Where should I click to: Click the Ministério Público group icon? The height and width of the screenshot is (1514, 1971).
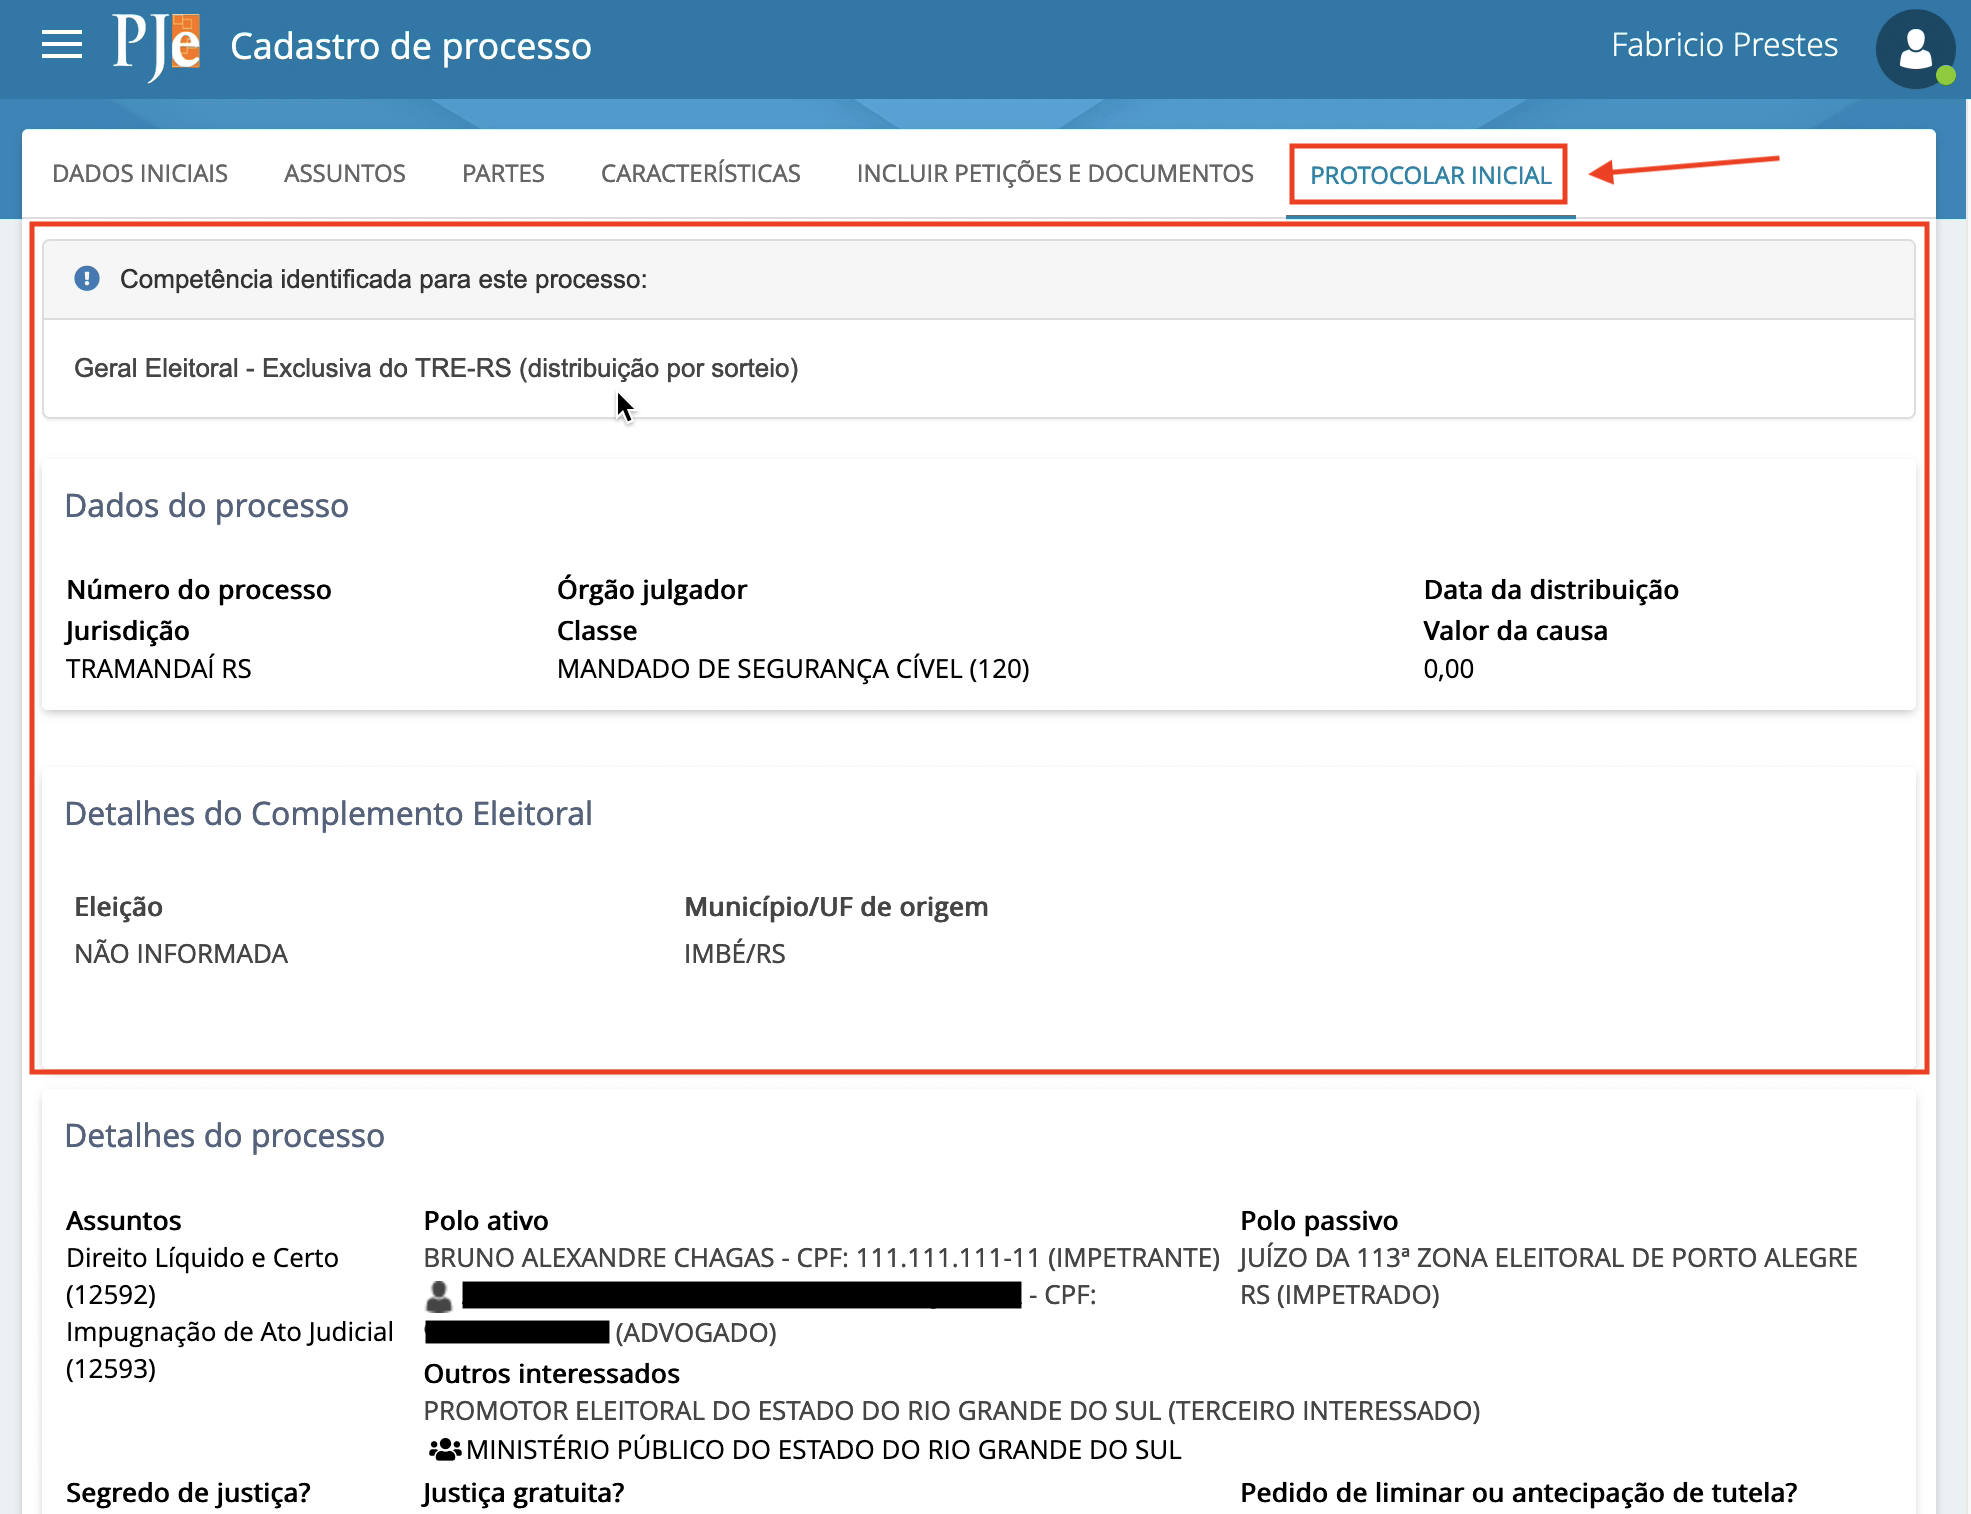(444, 1449)
